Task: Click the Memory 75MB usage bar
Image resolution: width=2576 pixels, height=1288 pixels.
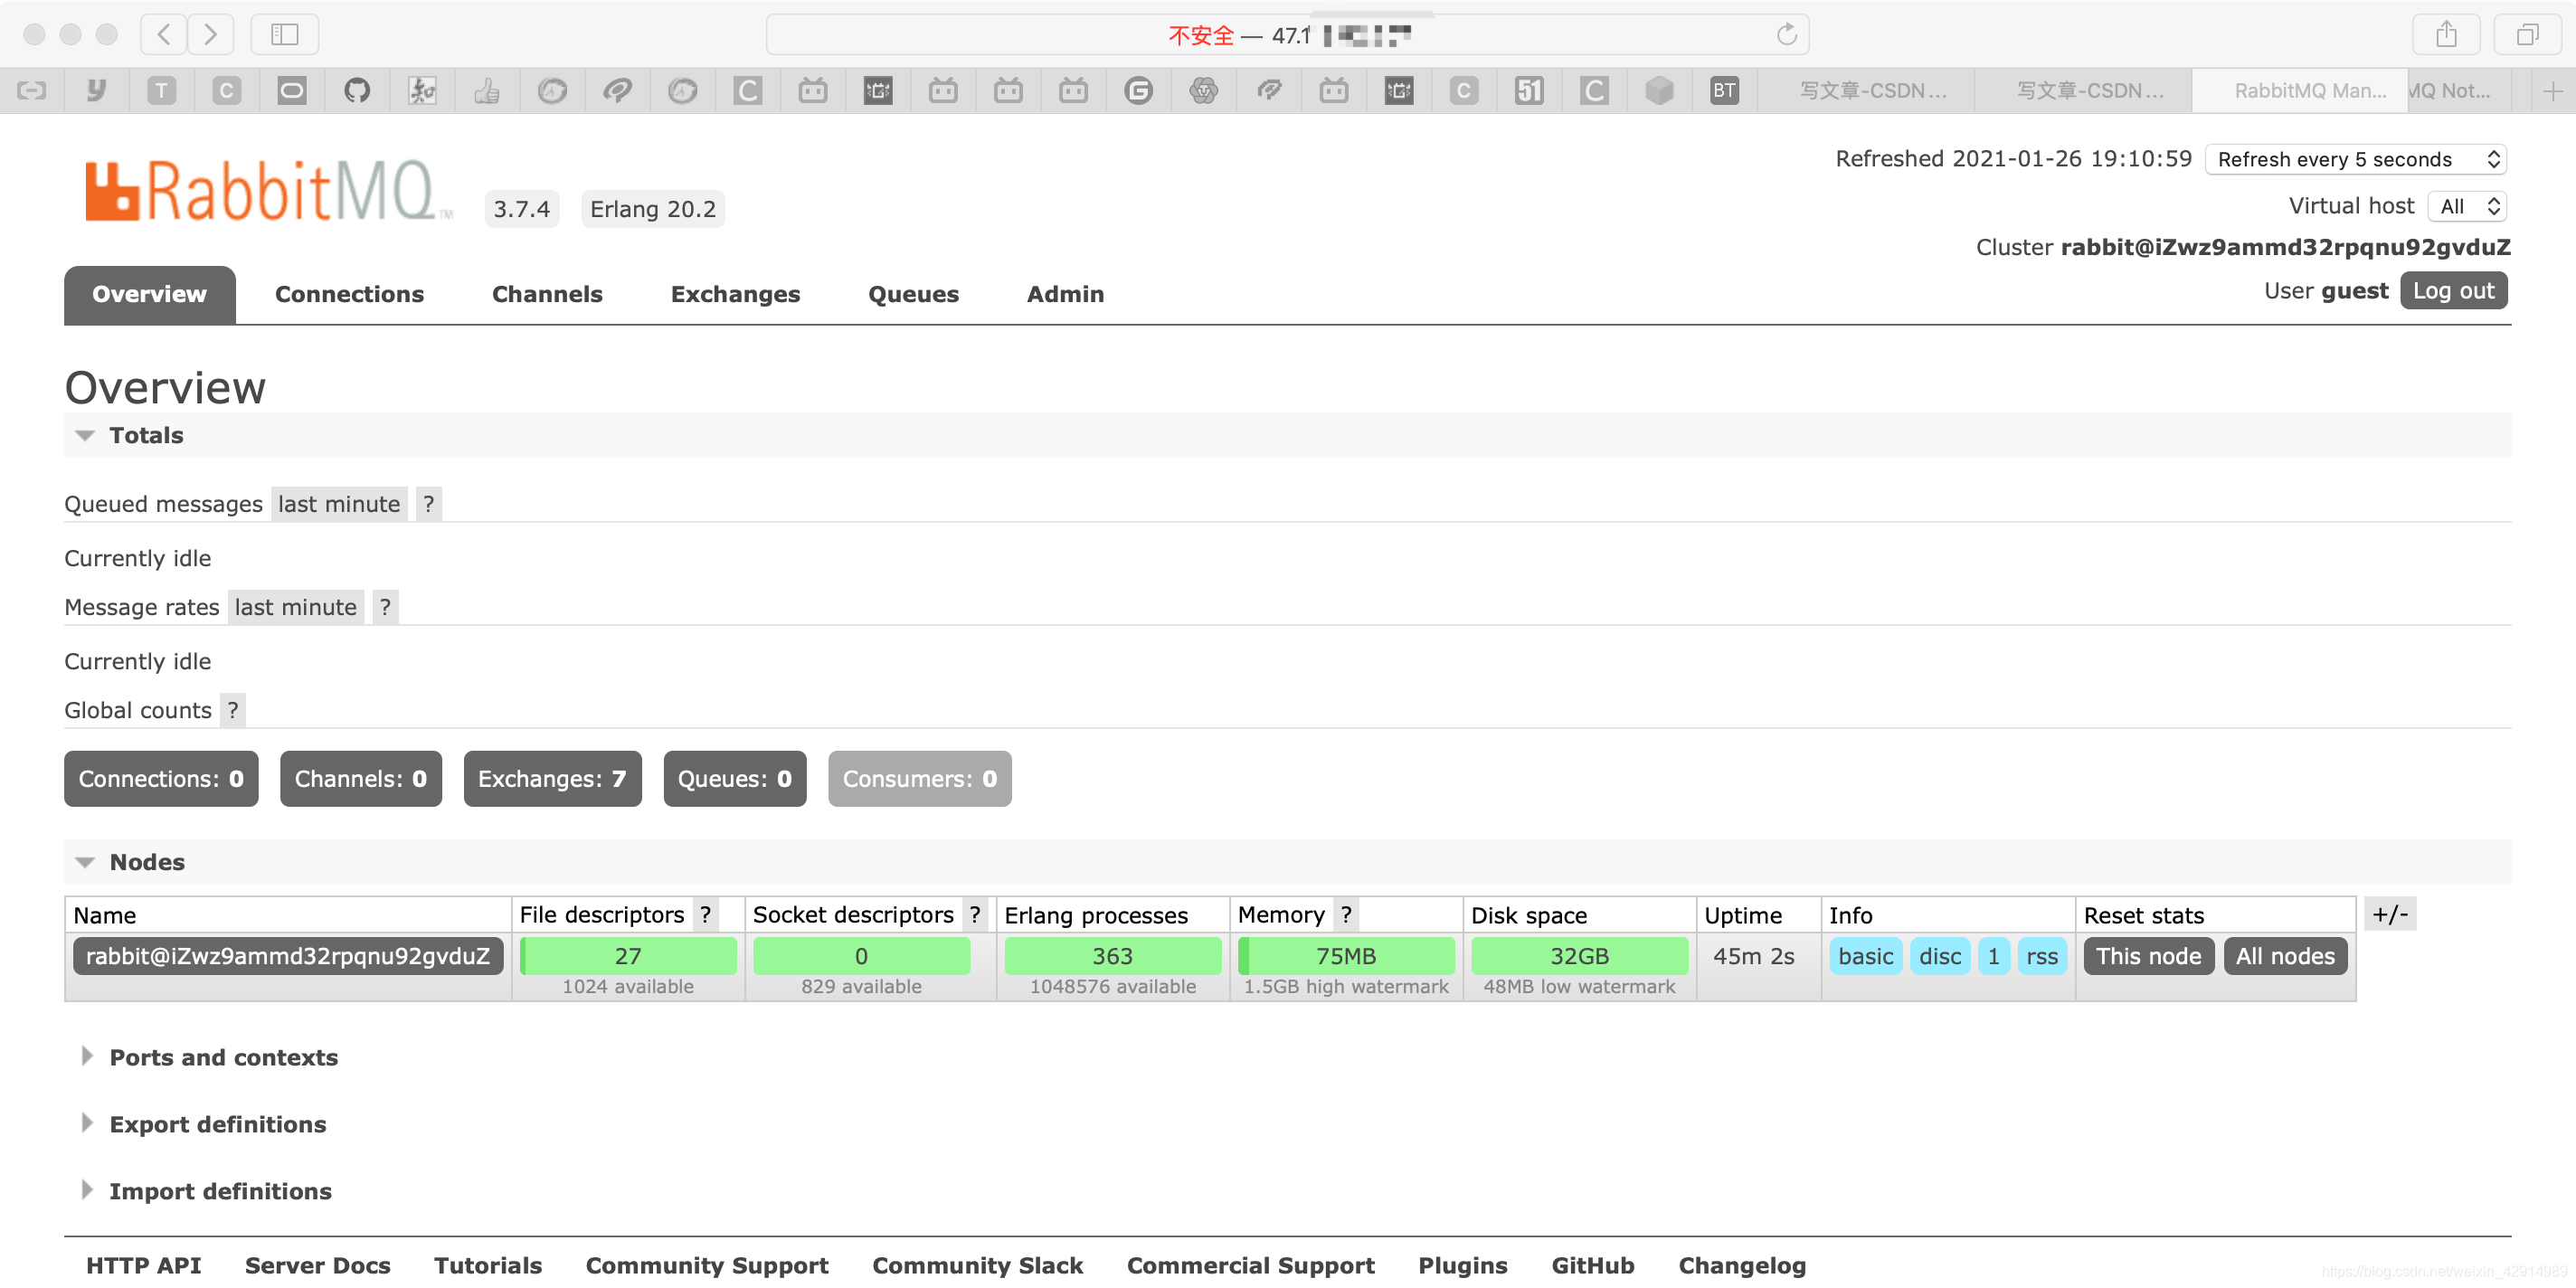Action: [x=1346, y=956]
